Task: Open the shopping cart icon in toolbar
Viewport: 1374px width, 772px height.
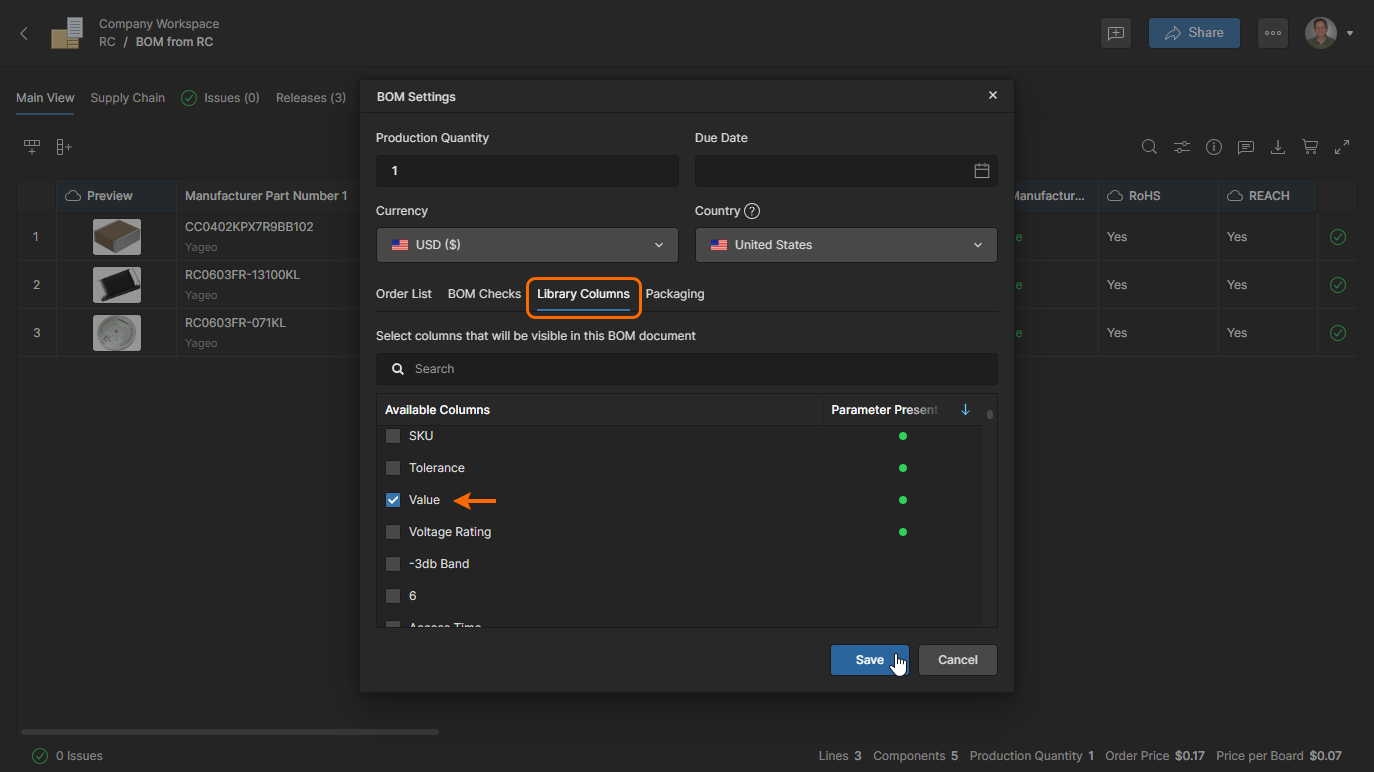Action: pos(1309,147)
